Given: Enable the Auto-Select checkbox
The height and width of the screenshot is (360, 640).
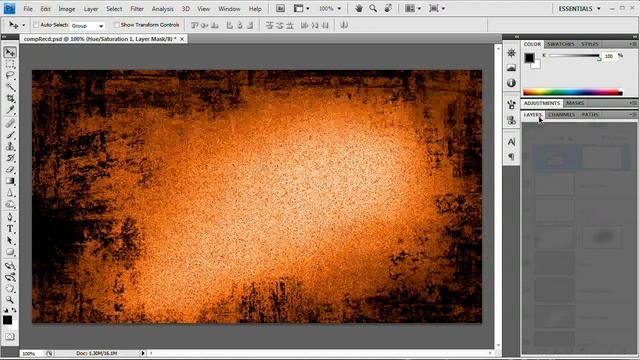Looking at the screenshot, I should [36, 25].
